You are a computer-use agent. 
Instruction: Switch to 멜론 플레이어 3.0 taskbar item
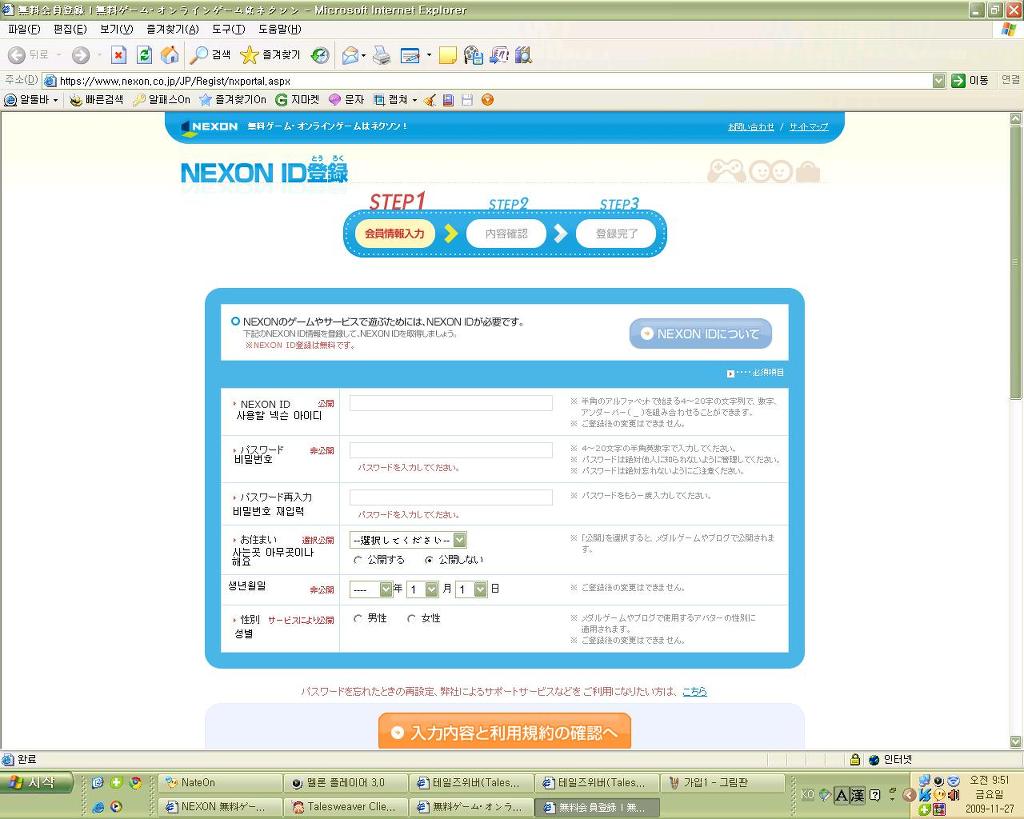pos(346,782)
